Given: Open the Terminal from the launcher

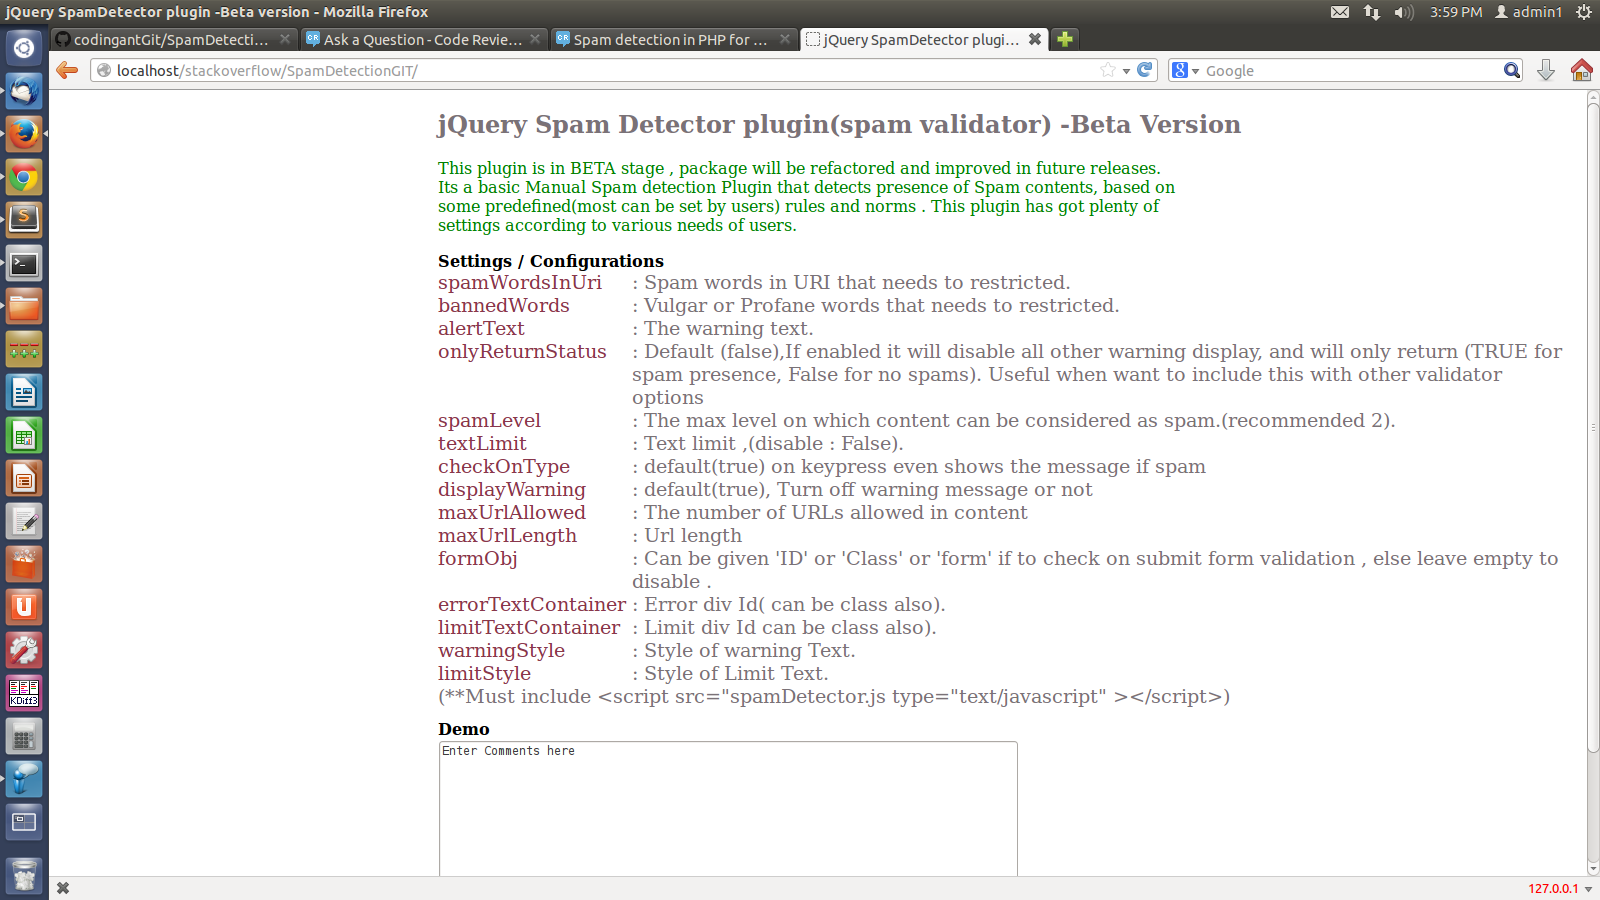Looking at the screenshot, I should pyautogui.click(x=24, y=264).
